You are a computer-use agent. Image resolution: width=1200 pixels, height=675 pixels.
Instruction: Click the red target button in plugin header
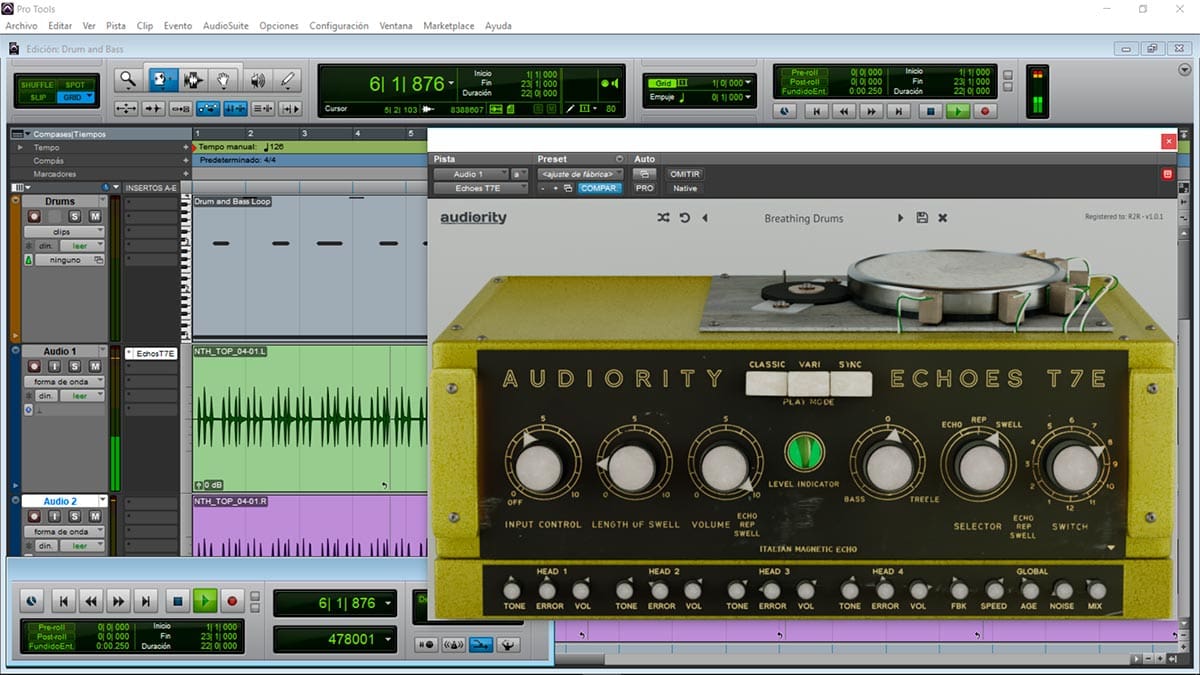click(1166, 174)
